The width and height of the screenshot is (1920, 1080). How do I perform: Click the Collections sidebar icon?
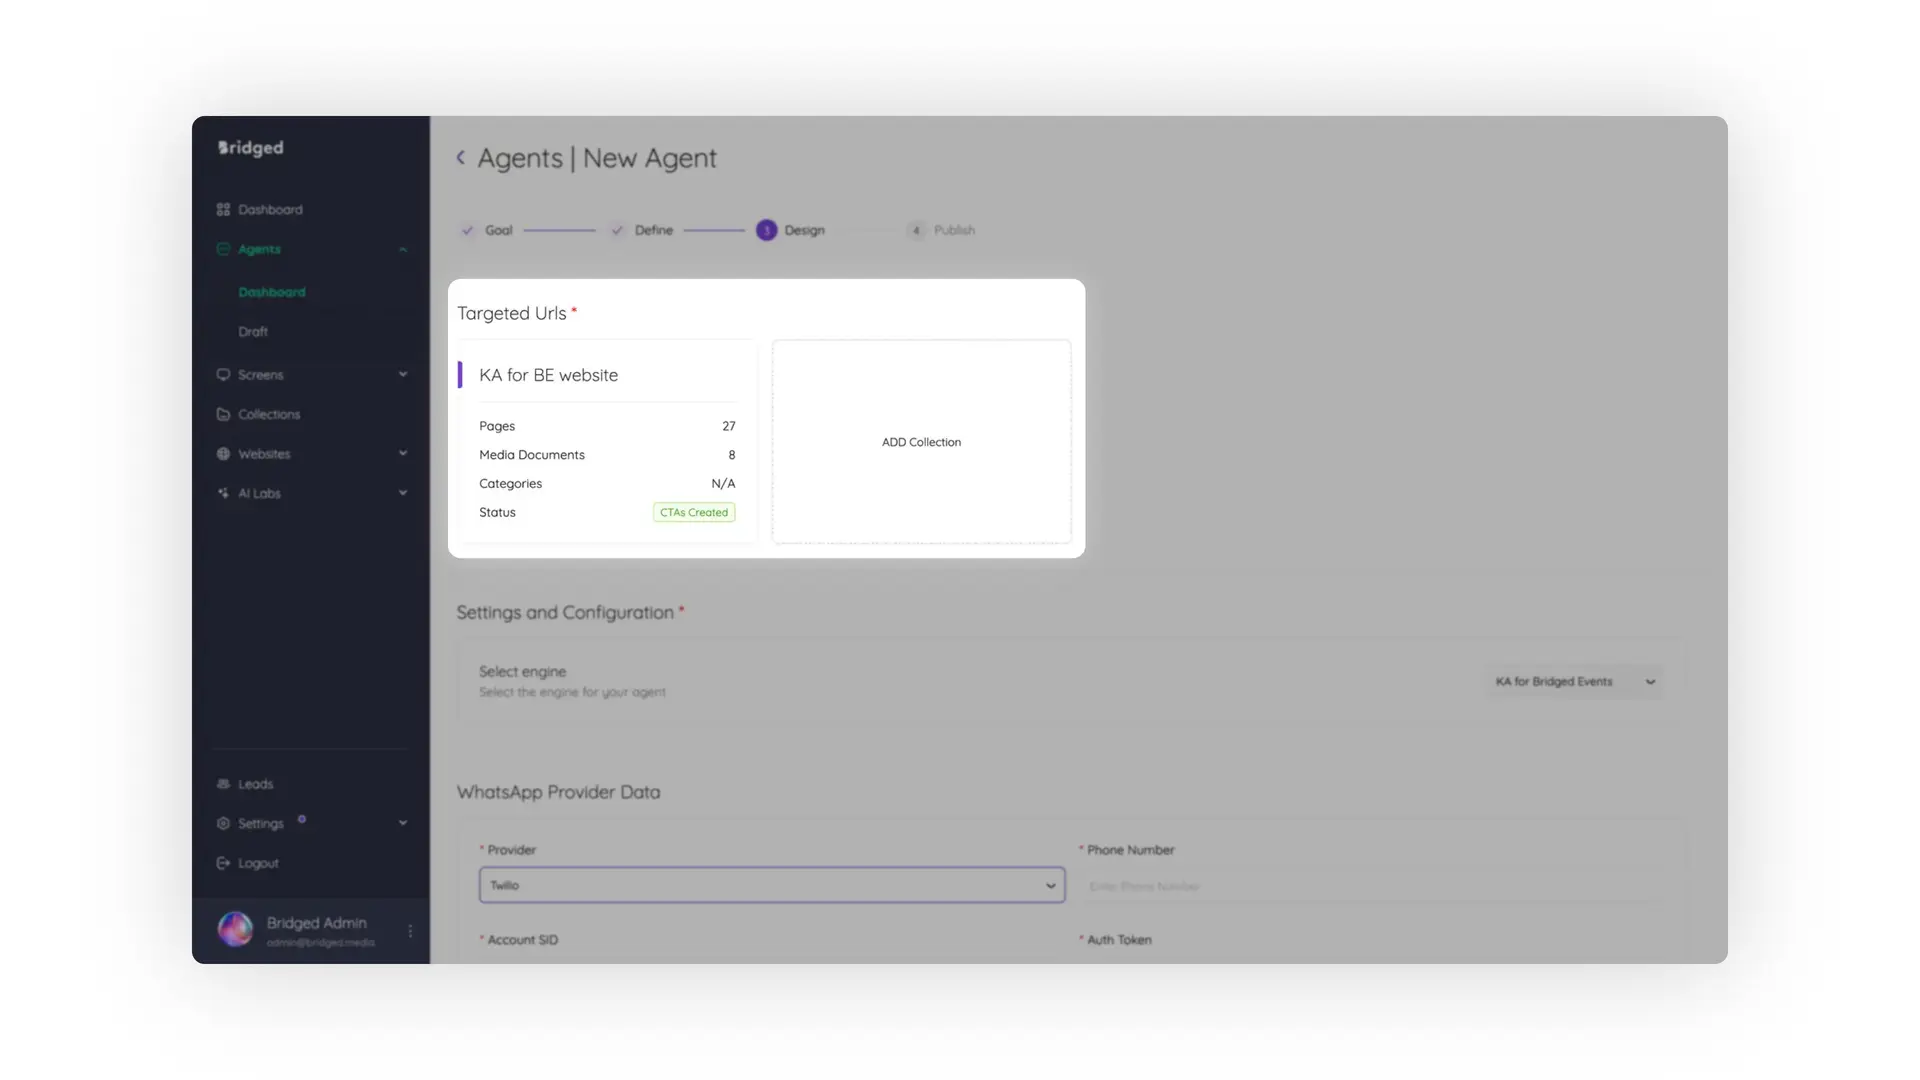click(223, 414)
